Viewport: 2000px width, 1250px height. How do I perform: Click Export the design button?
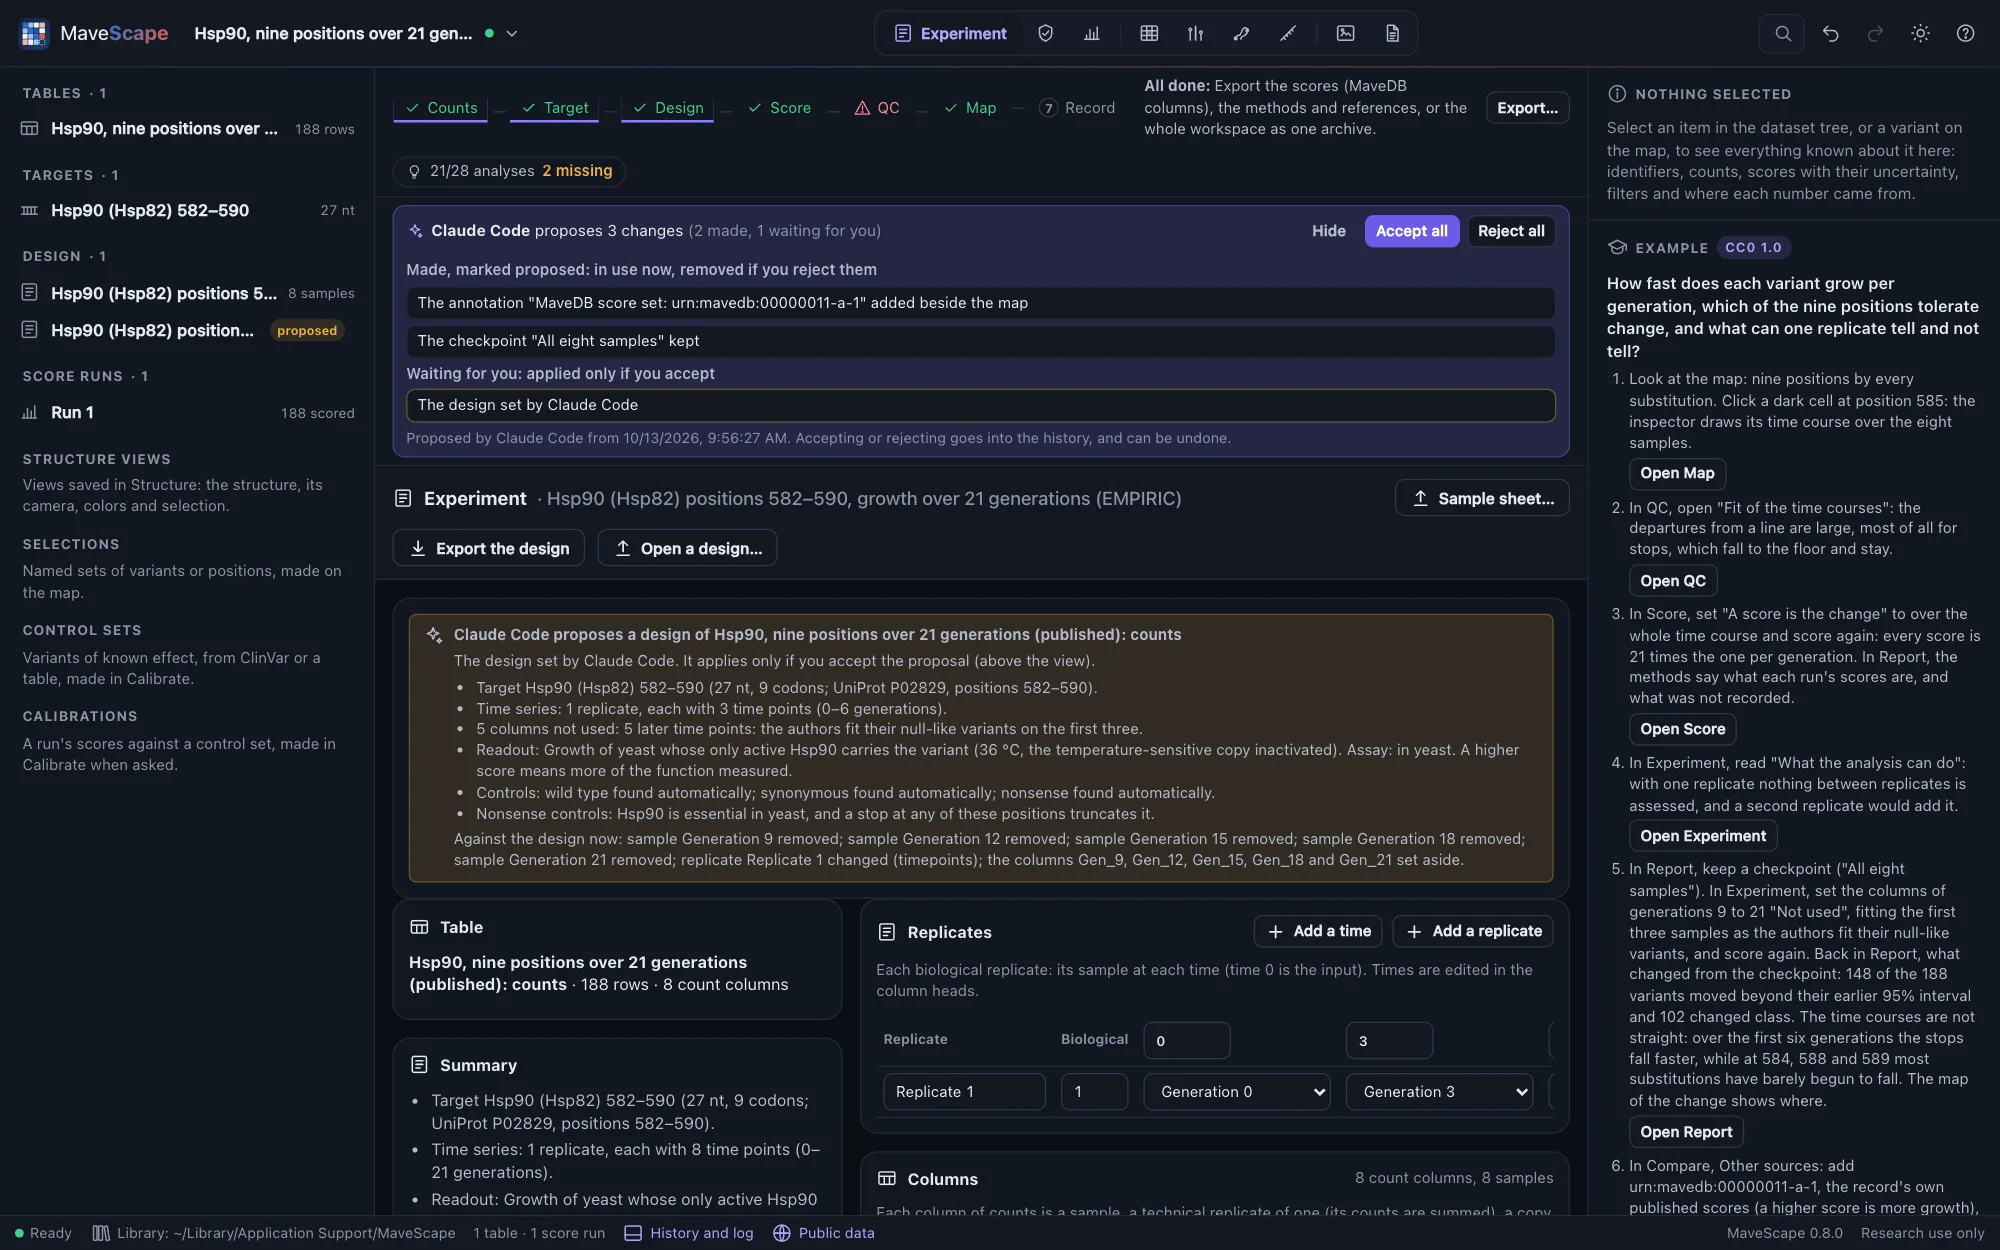[x=489, y=548]
